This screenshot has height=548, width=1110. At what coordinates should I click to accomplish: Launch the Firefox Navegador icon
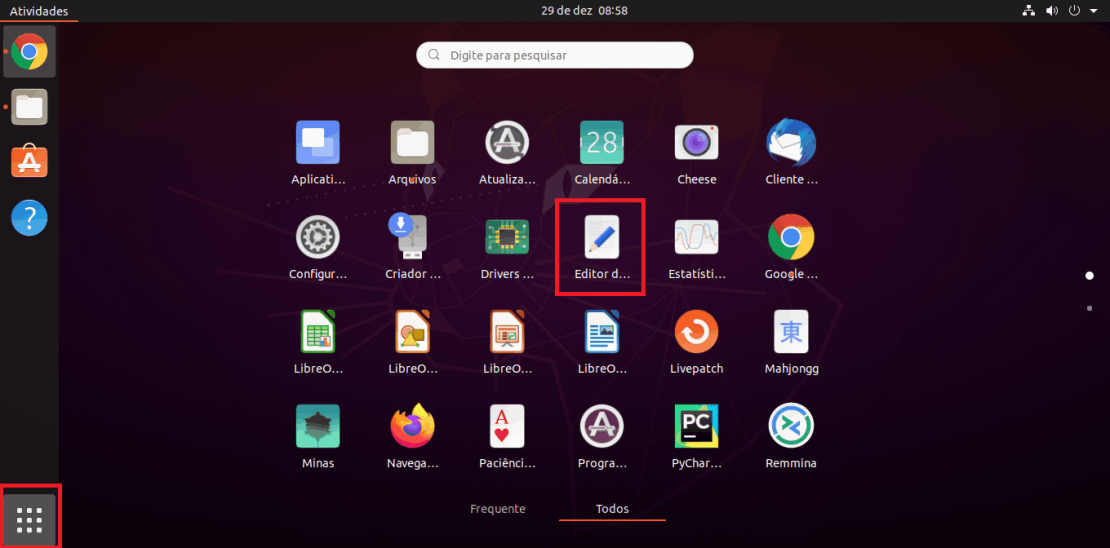click(413, 426)
